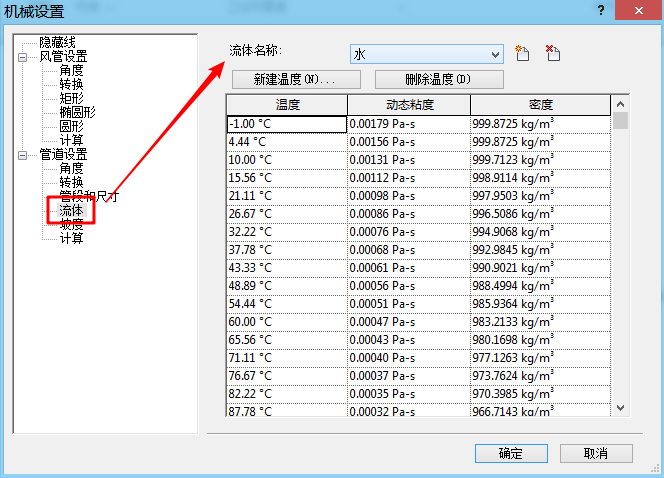664x478 pixels.
Task: Select 角度 under 风管设置
Action: [71, 70]
